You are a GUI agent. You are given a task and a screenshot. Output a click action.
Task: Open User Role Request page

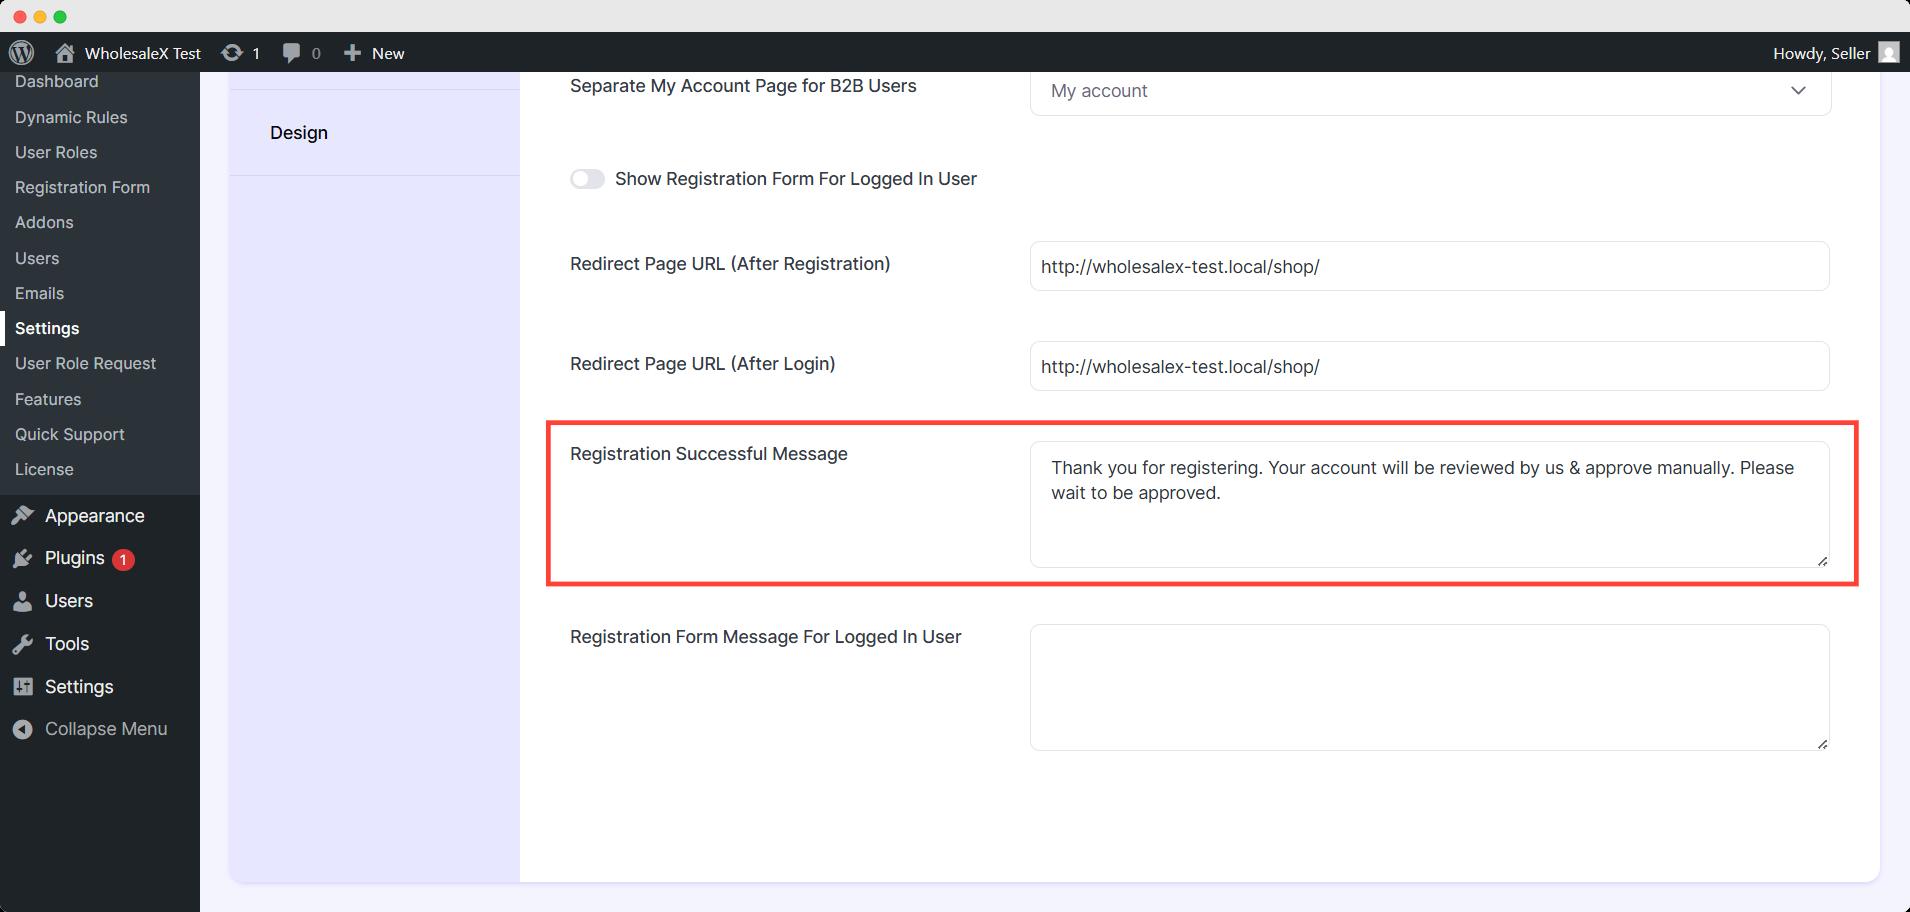point(85,363)
